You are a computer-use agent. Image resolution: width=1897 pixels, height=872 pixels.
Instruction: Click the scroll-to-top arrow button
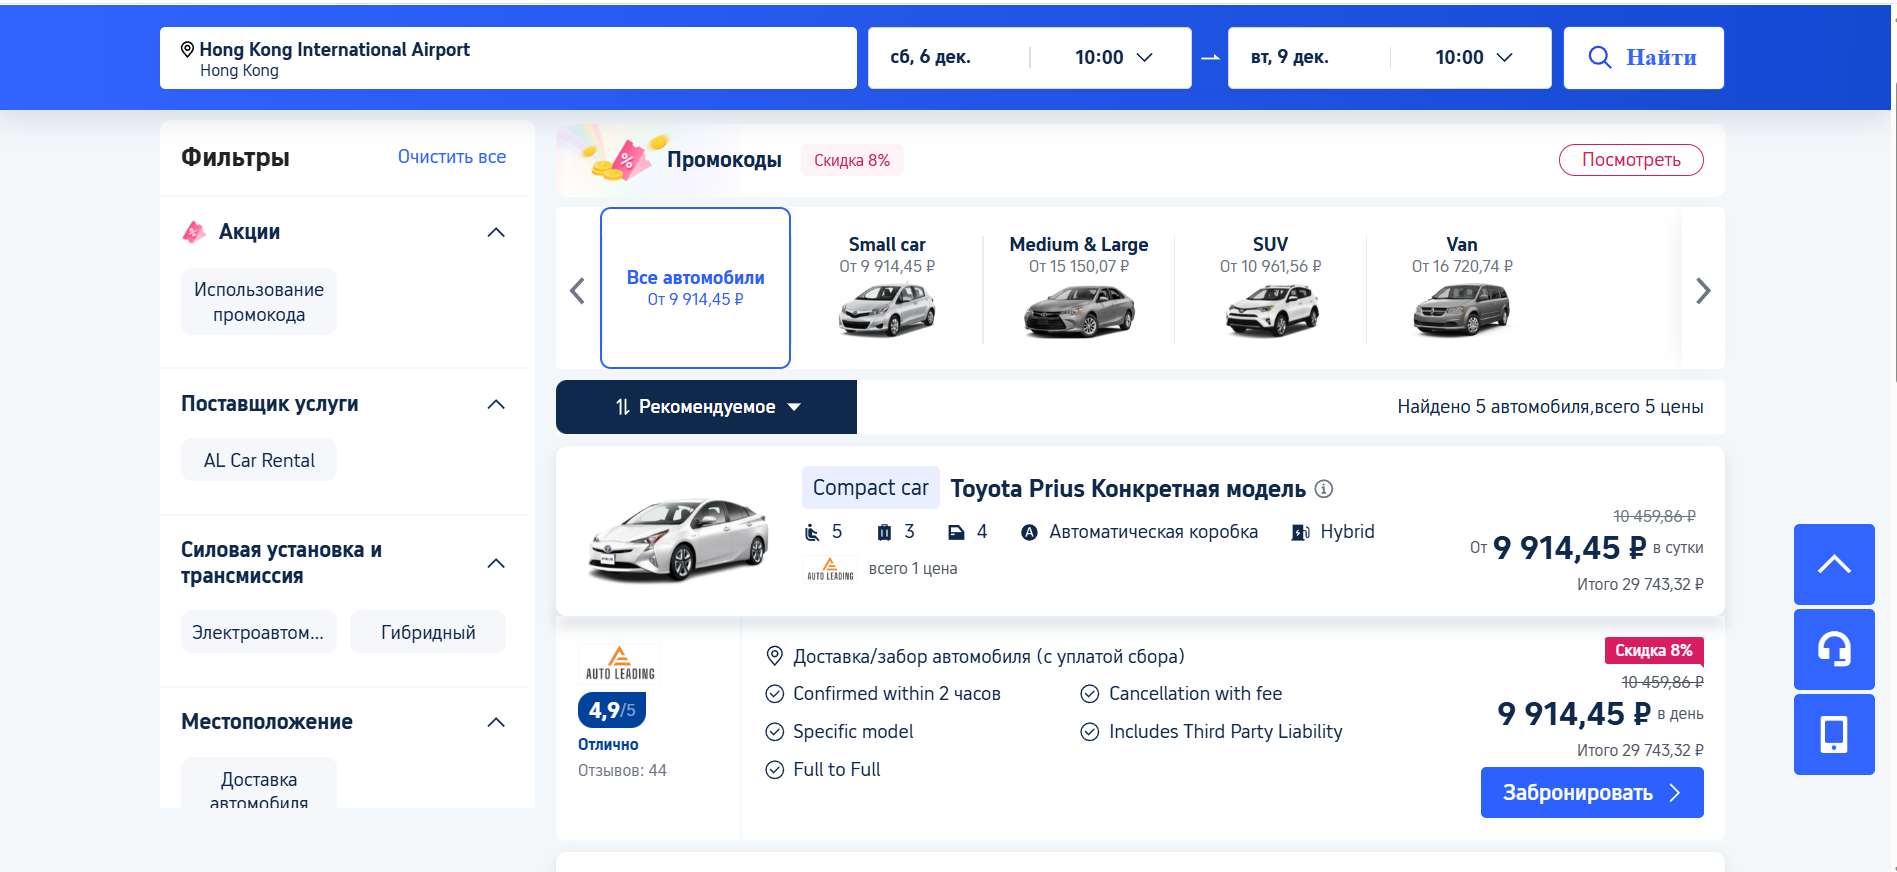1834,564
